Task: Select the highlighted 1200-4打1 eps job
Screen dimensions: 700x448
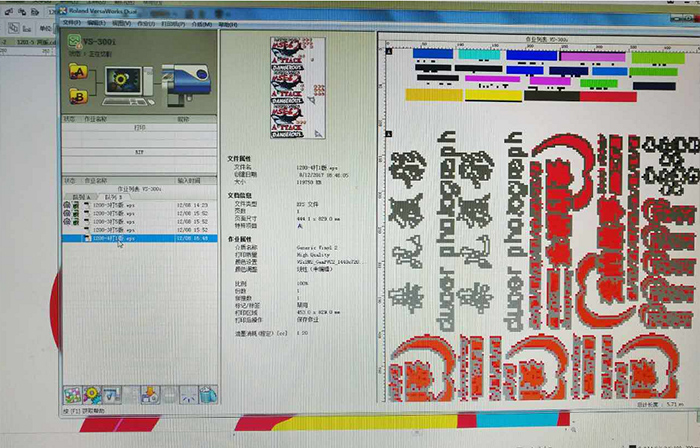Action: [x=139, y=238]
